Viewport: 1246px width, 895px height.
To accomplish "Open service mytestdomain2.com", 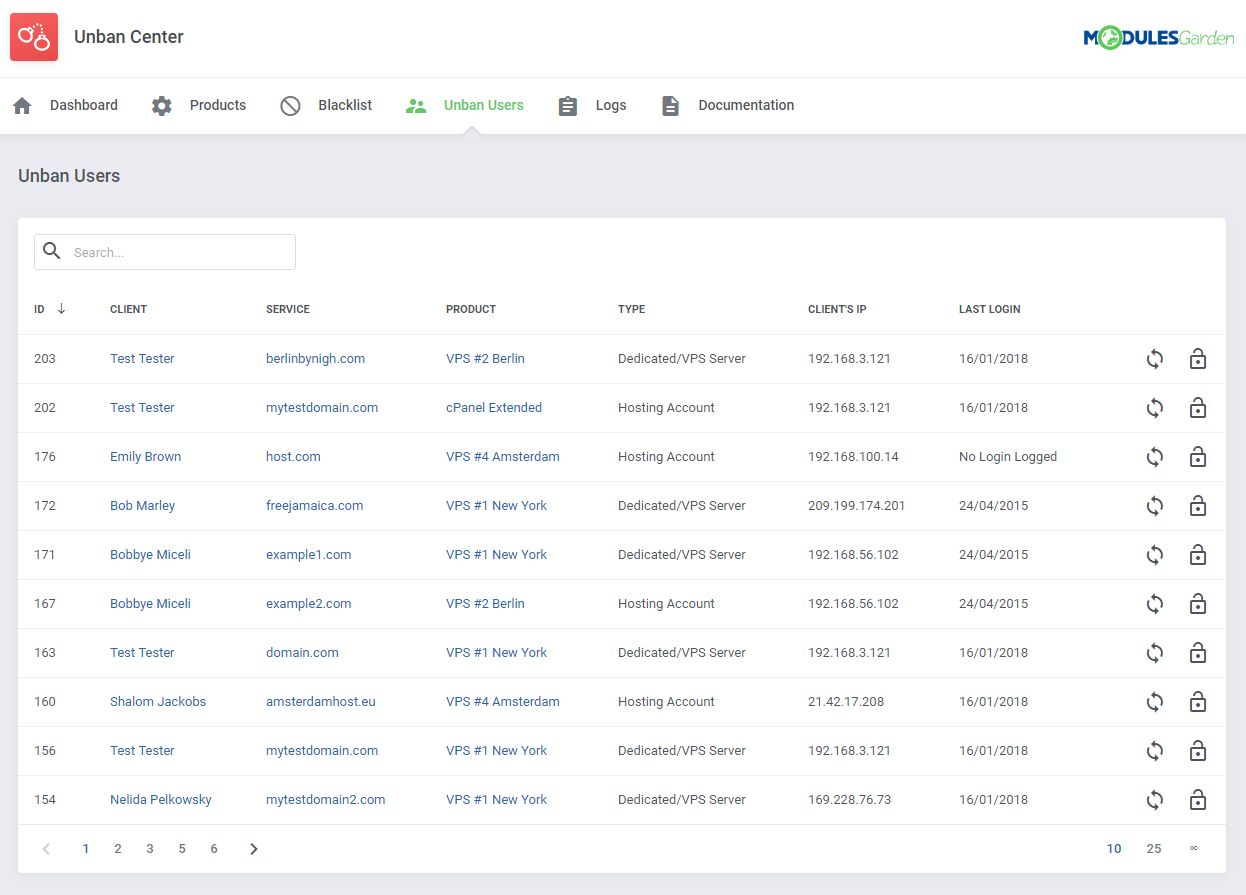I will [326, 800].
